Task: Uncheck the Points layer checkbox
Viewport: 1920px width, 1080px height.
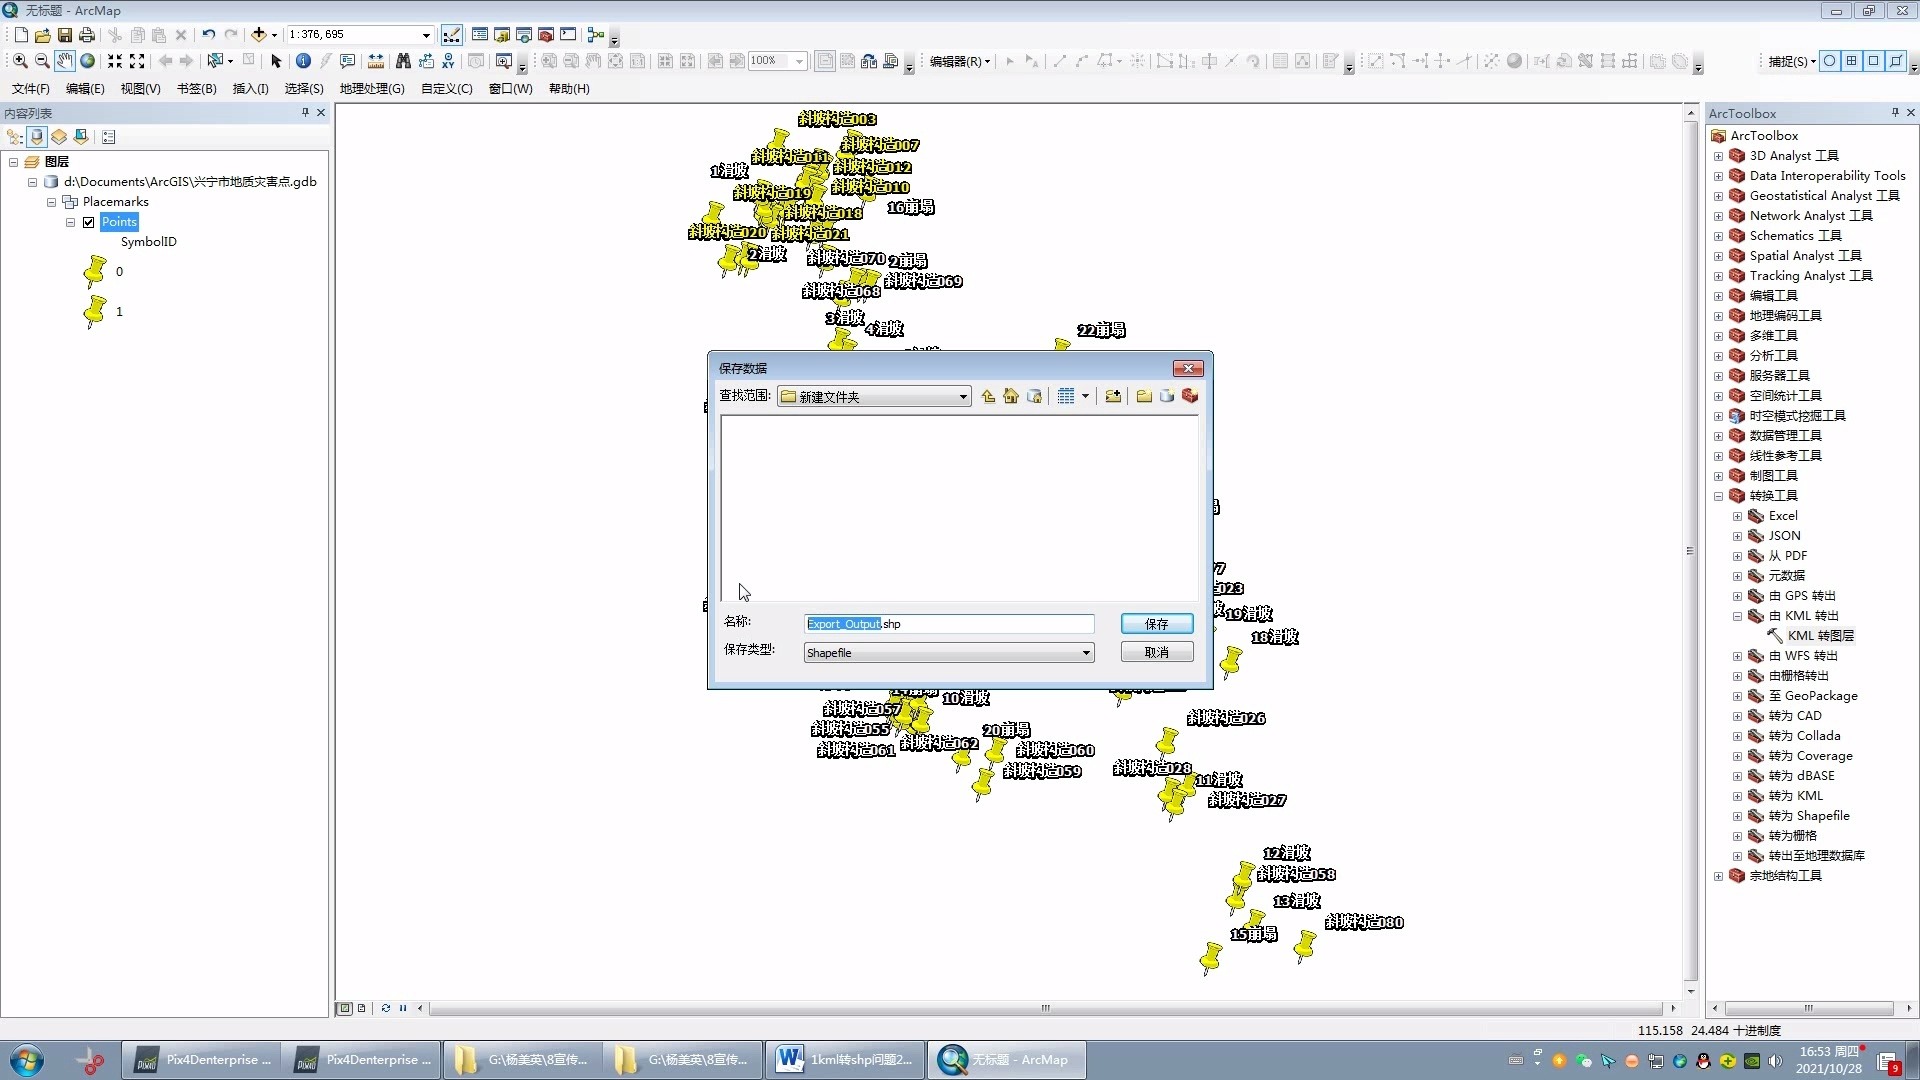Action: tap(89, 222)
